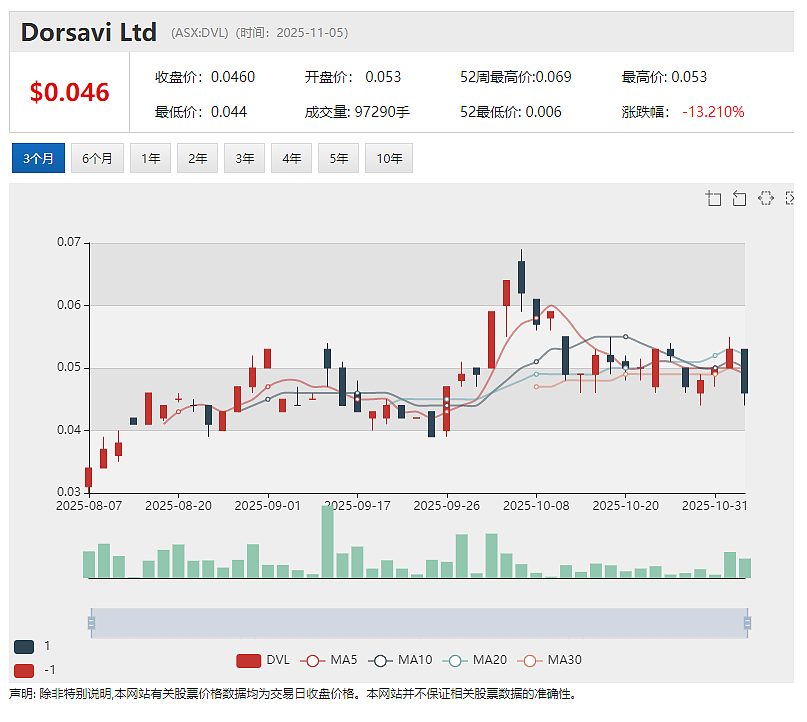Click the zoom reset (back) icon

(740, 198)
